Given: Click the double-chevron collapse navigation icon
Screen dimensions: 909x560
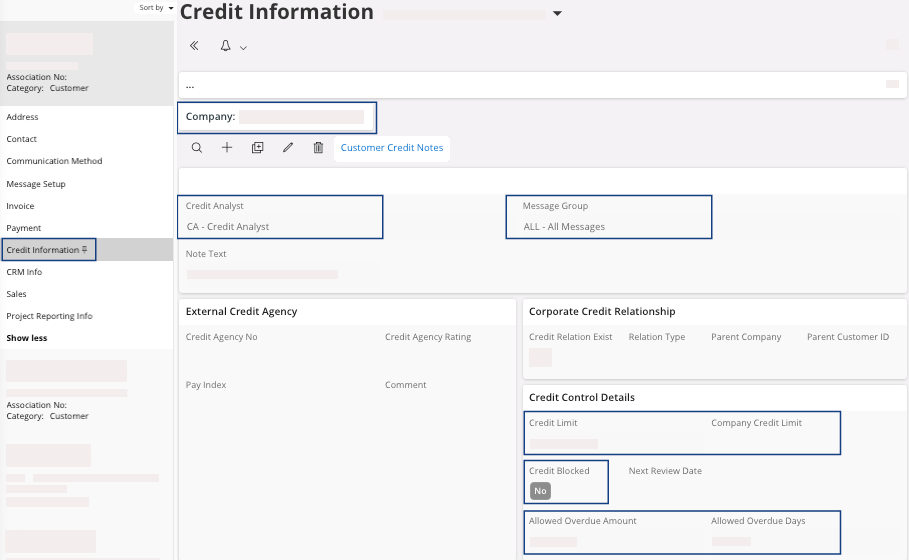Looking at the screenshot, I should click(x=194, y=46).
